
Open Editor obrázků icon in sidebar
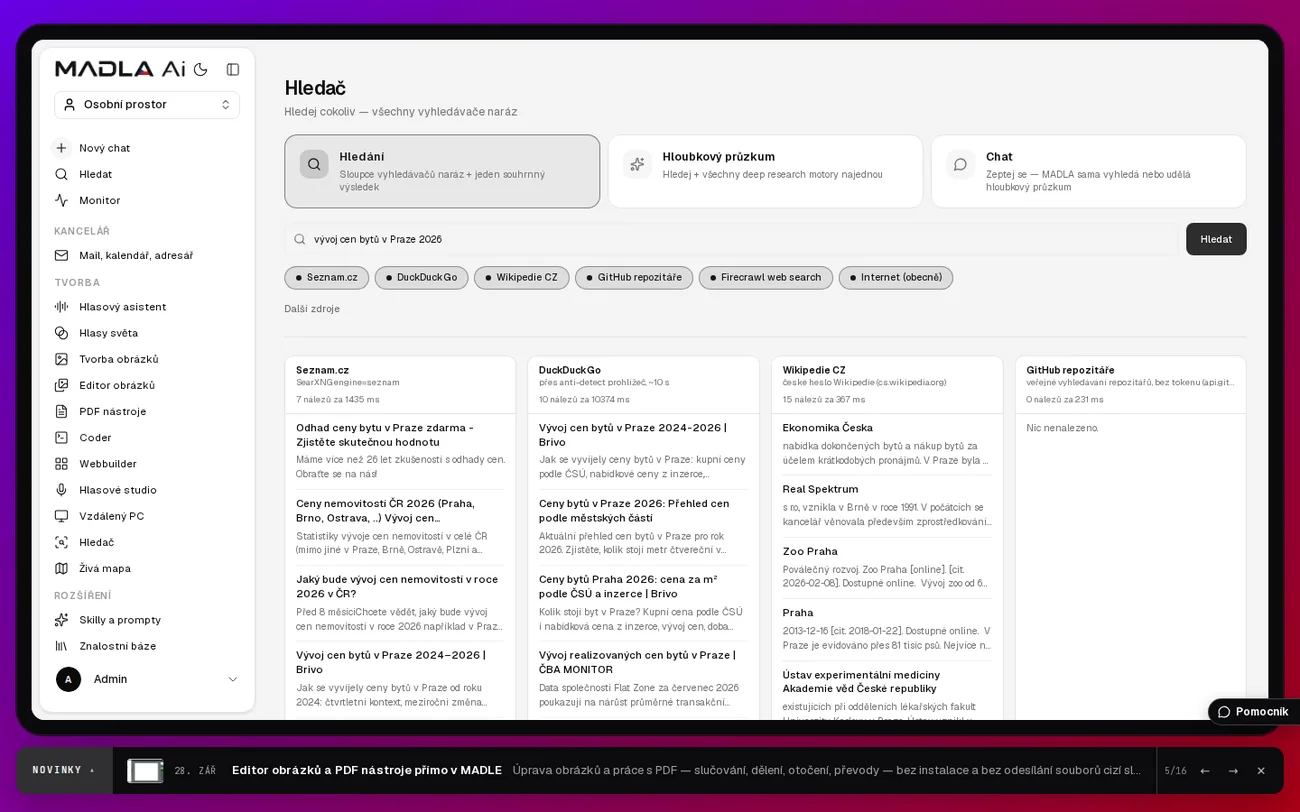[61, 385]
